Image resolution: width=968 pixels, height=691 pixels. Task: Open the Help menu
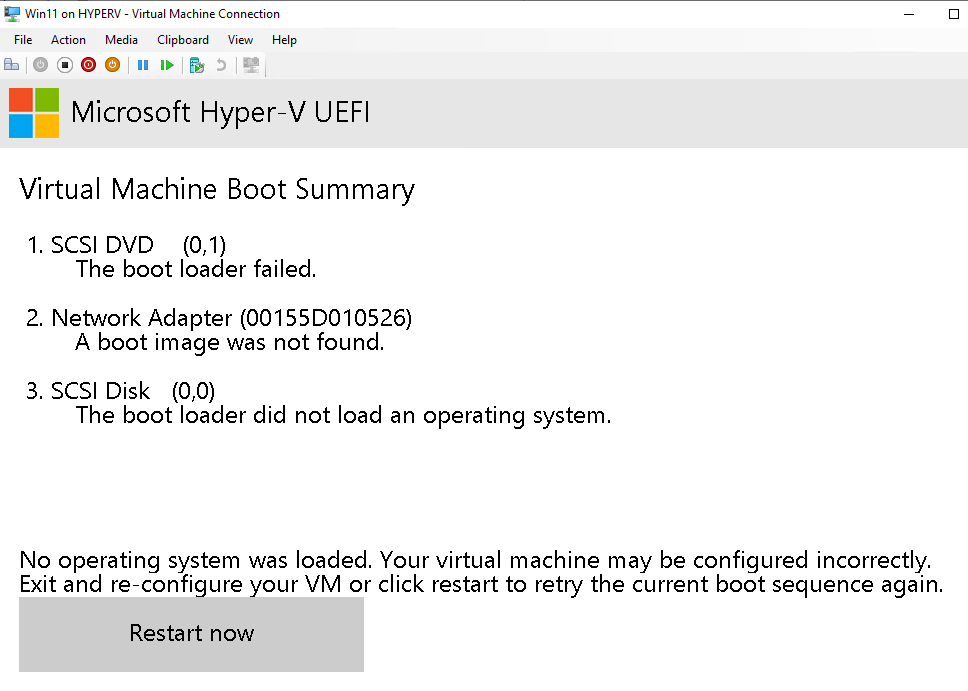pyautogui.click(x=284, y=40)
